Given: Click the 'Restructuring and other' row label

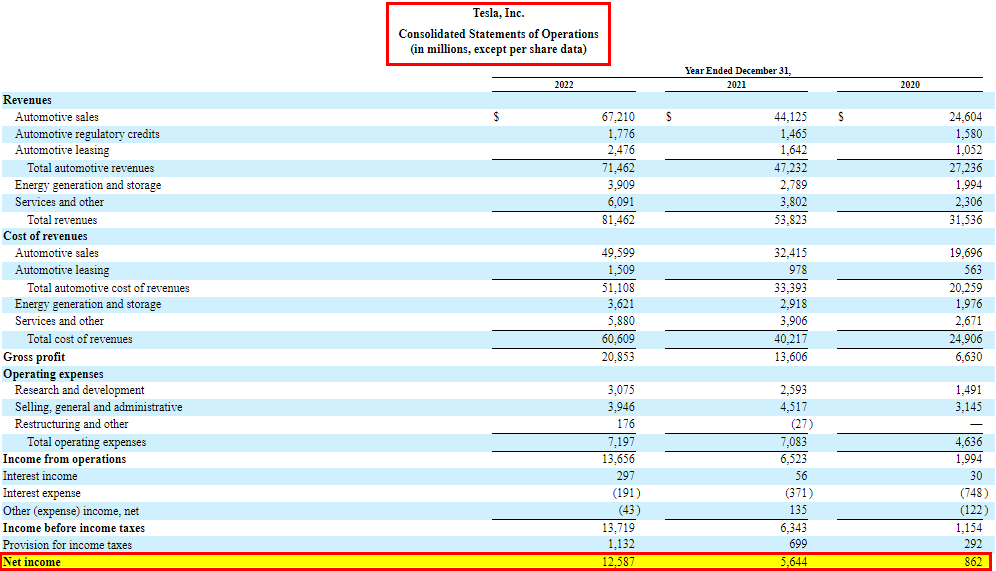Looking at the screenshot, I should tap(71, 424).
